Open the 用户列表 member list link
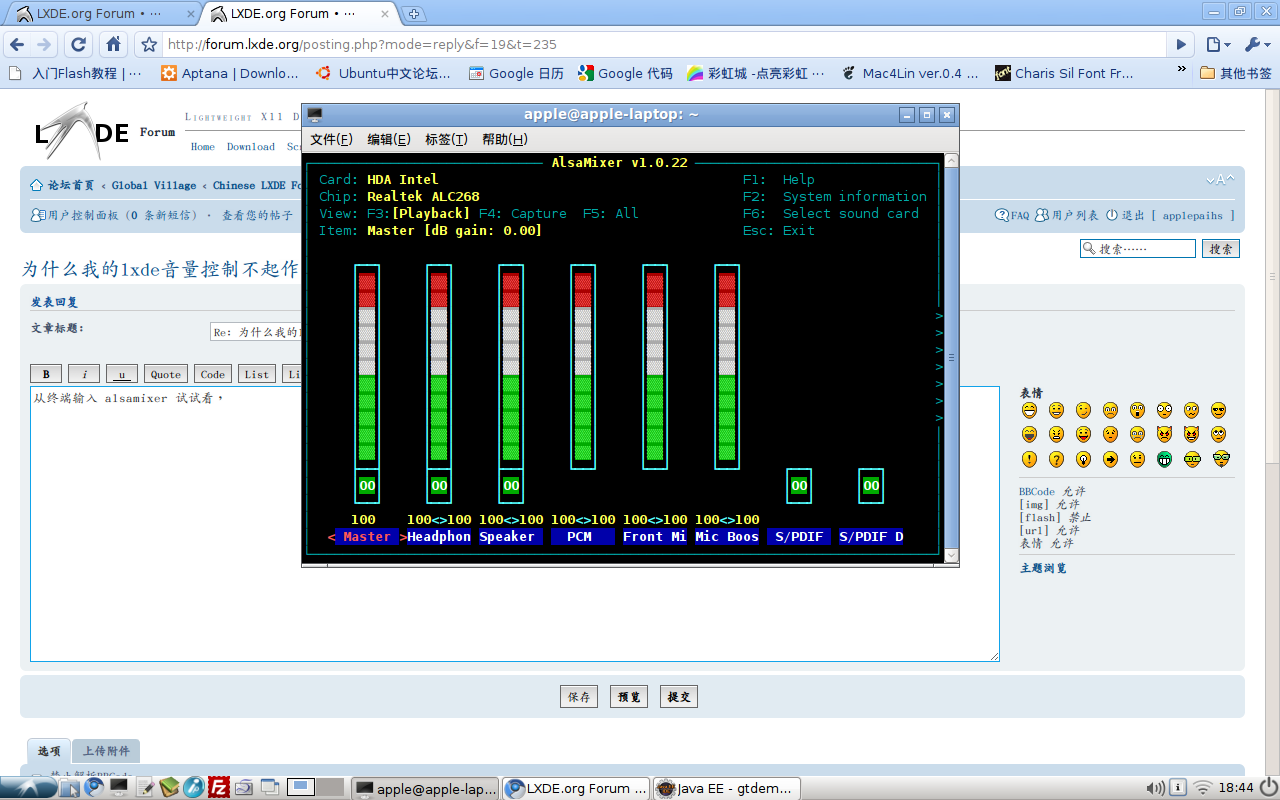The image size is (1280, 800). click(x=1067, y=215)
